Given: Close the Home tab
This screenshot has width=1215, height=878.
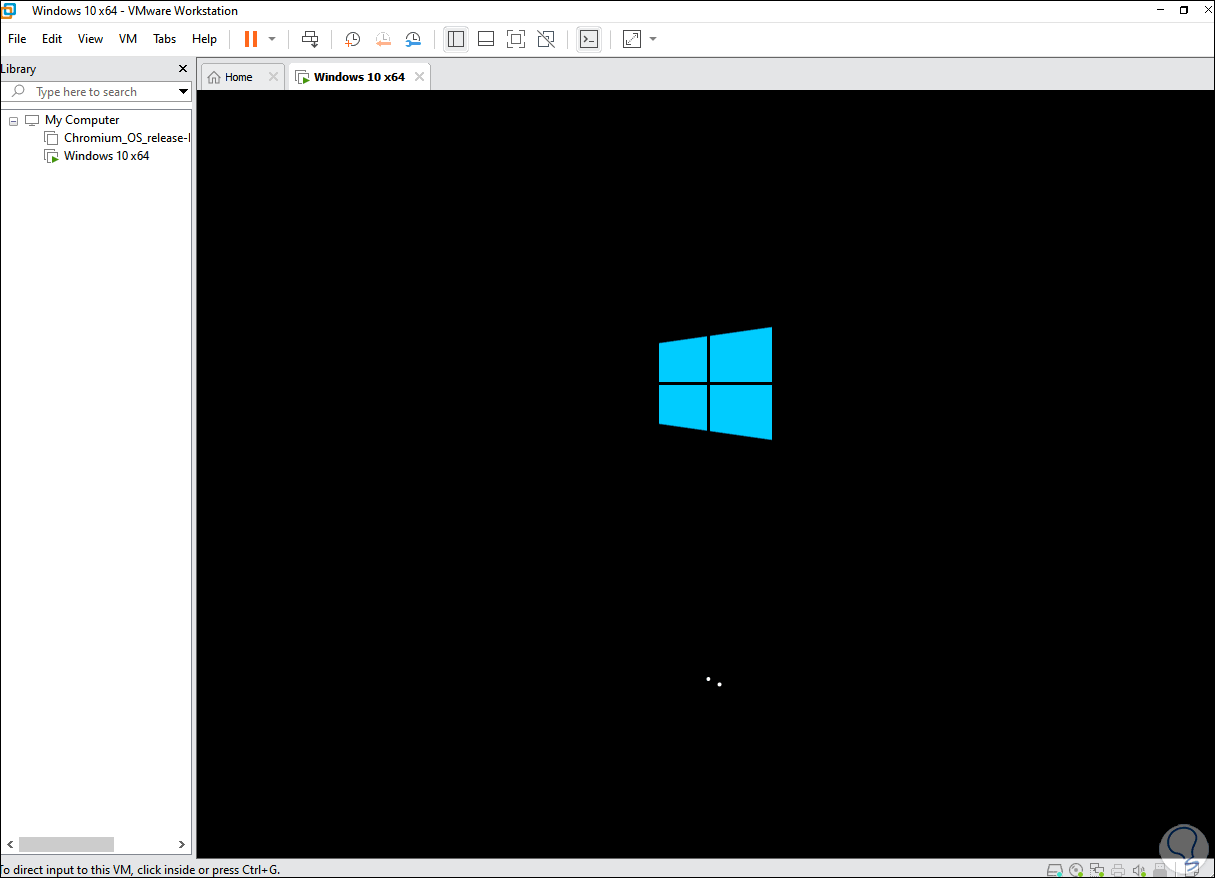Looking at the screenshot, I should (x=273, y=77).
